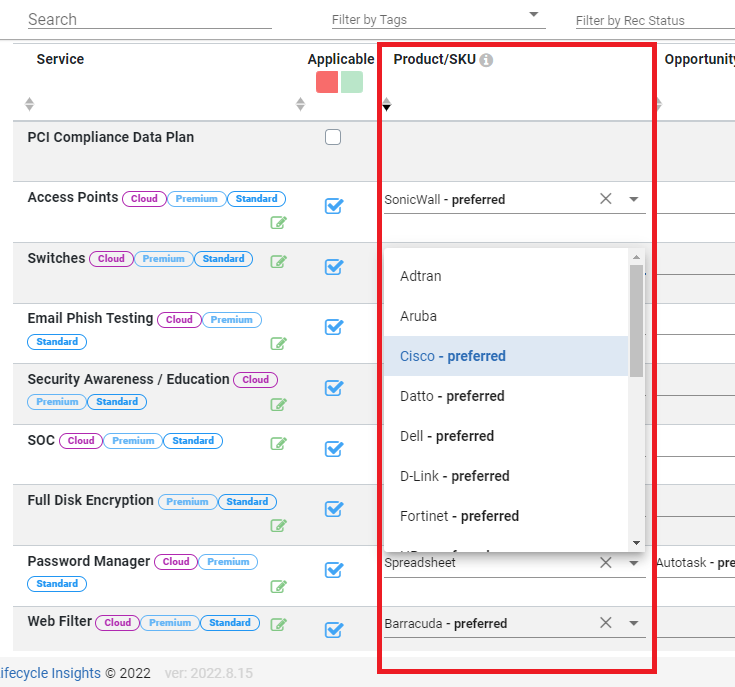Click scroll-up arrow of product list
This screenshot has height=687, width=735.
636,257
